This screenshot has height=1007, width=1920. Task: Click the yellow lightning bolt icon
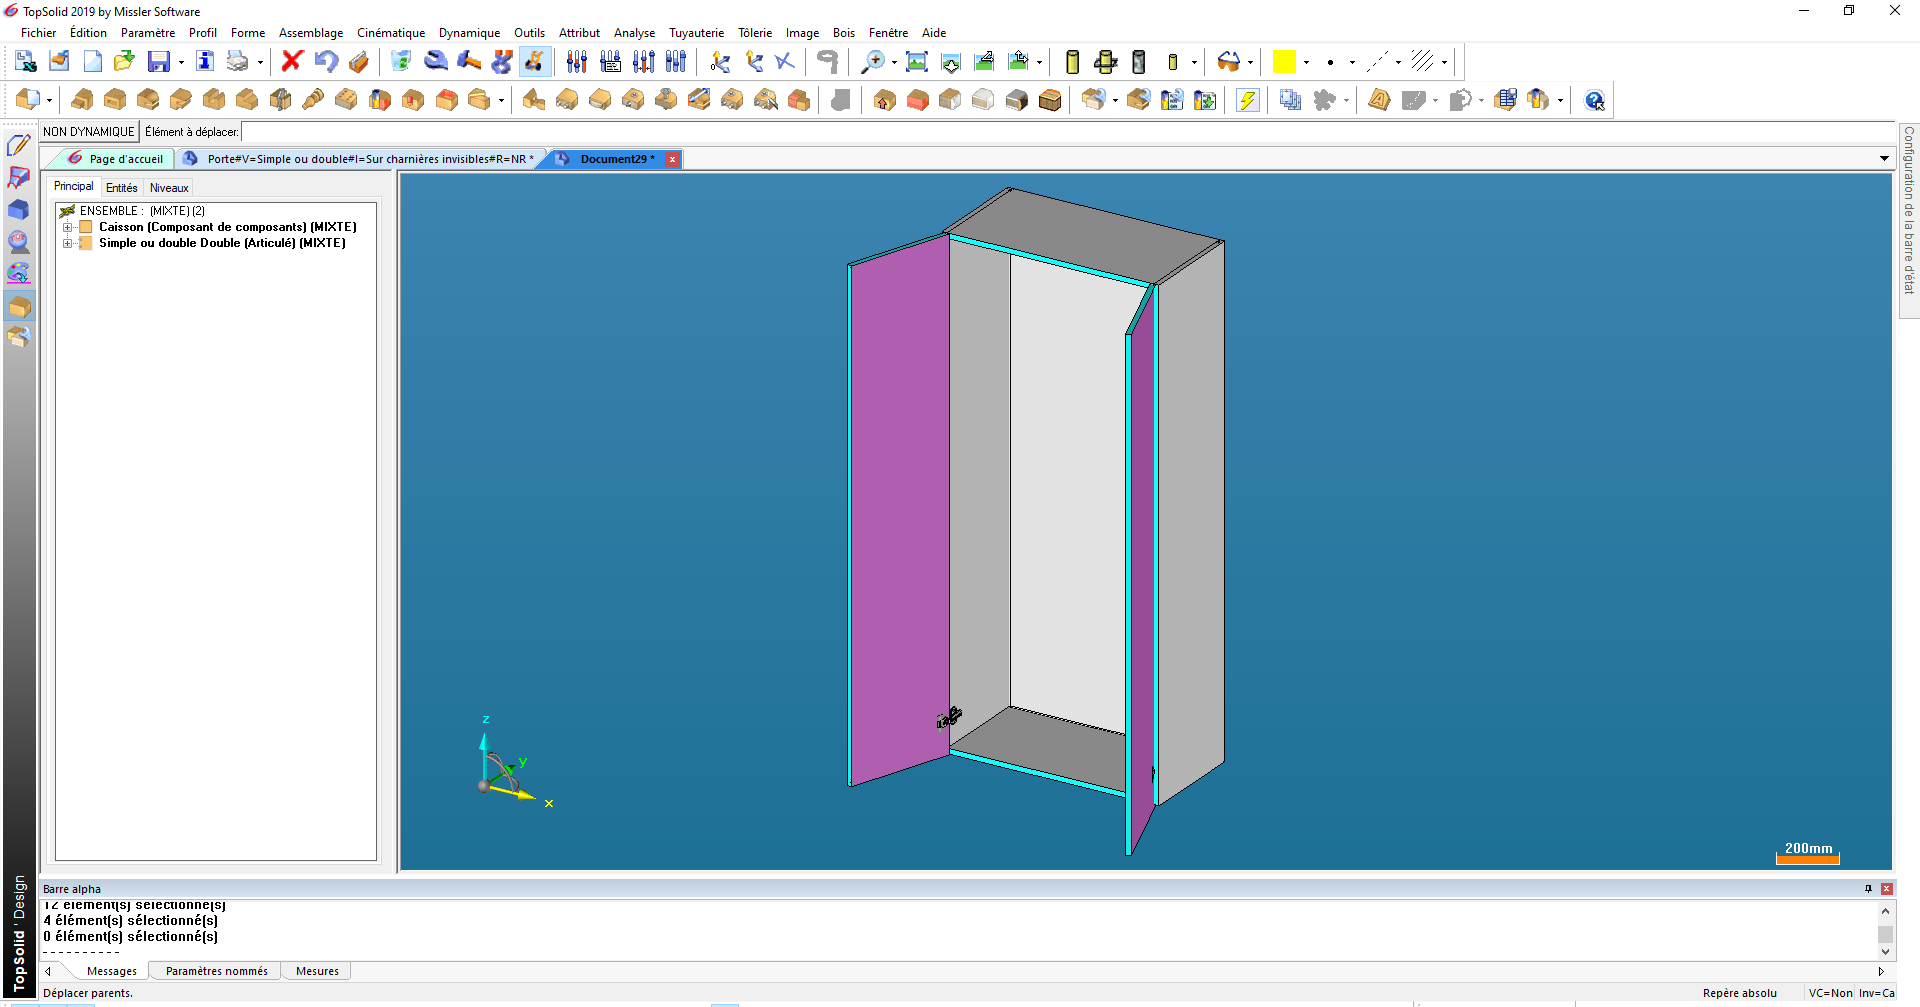(x=1248, y=100)
